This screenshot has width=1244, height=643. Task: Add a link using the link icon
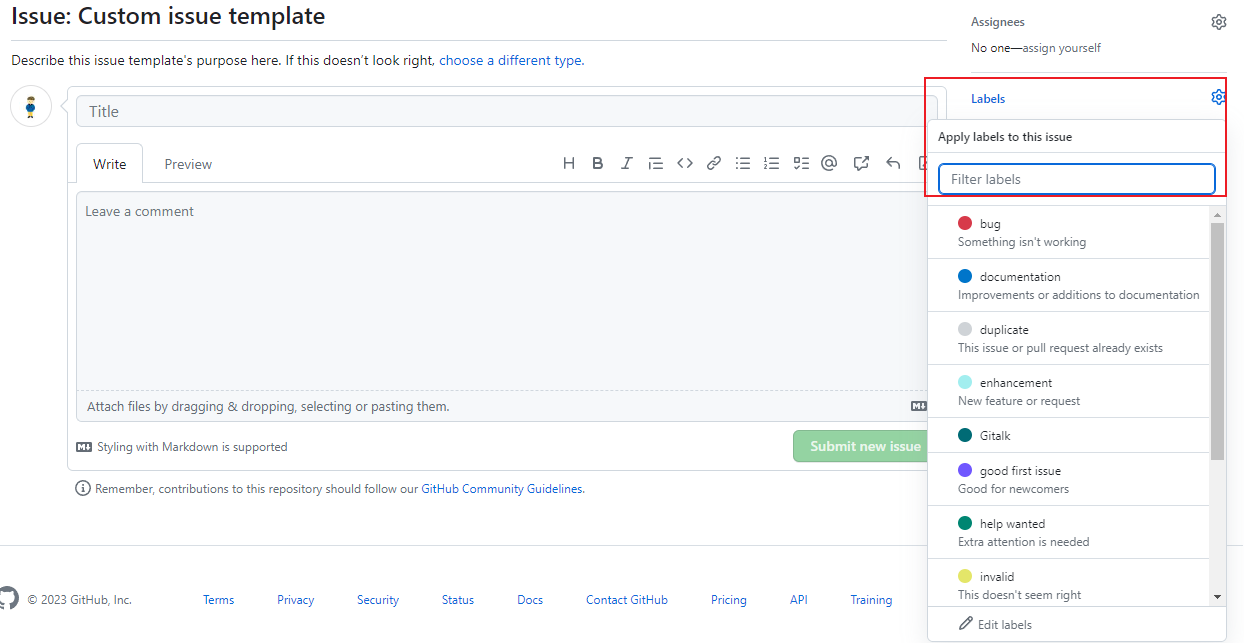(714, 164)
